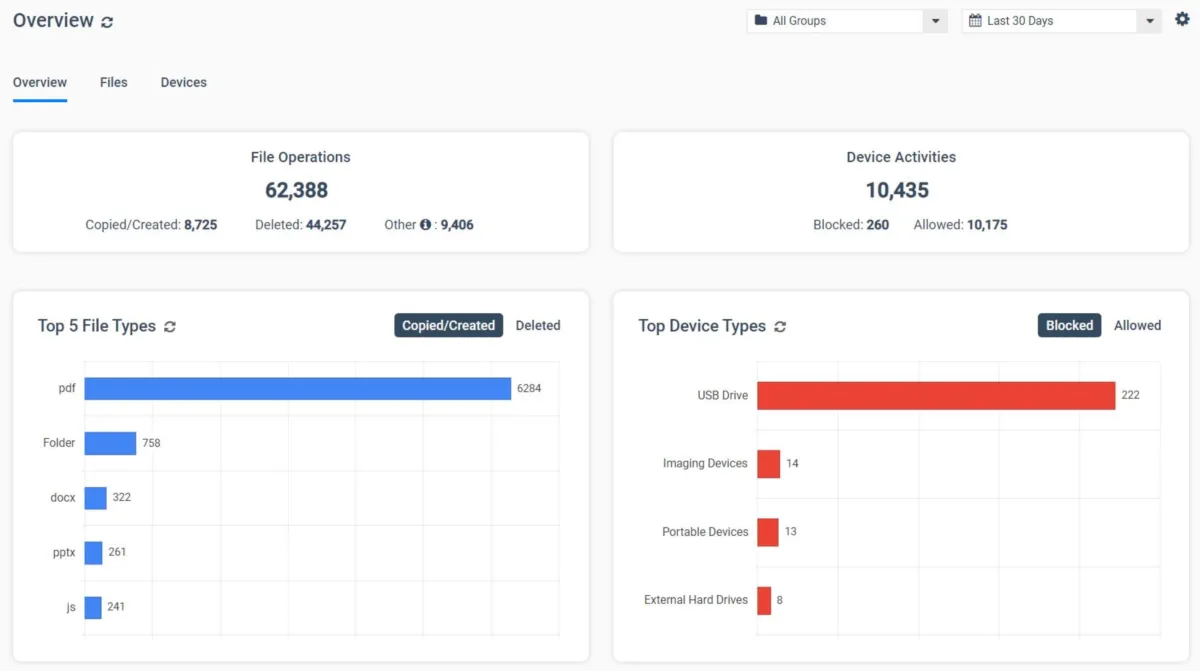
Task: Refresh the Top 5 File Types chart
Action: 170,327
